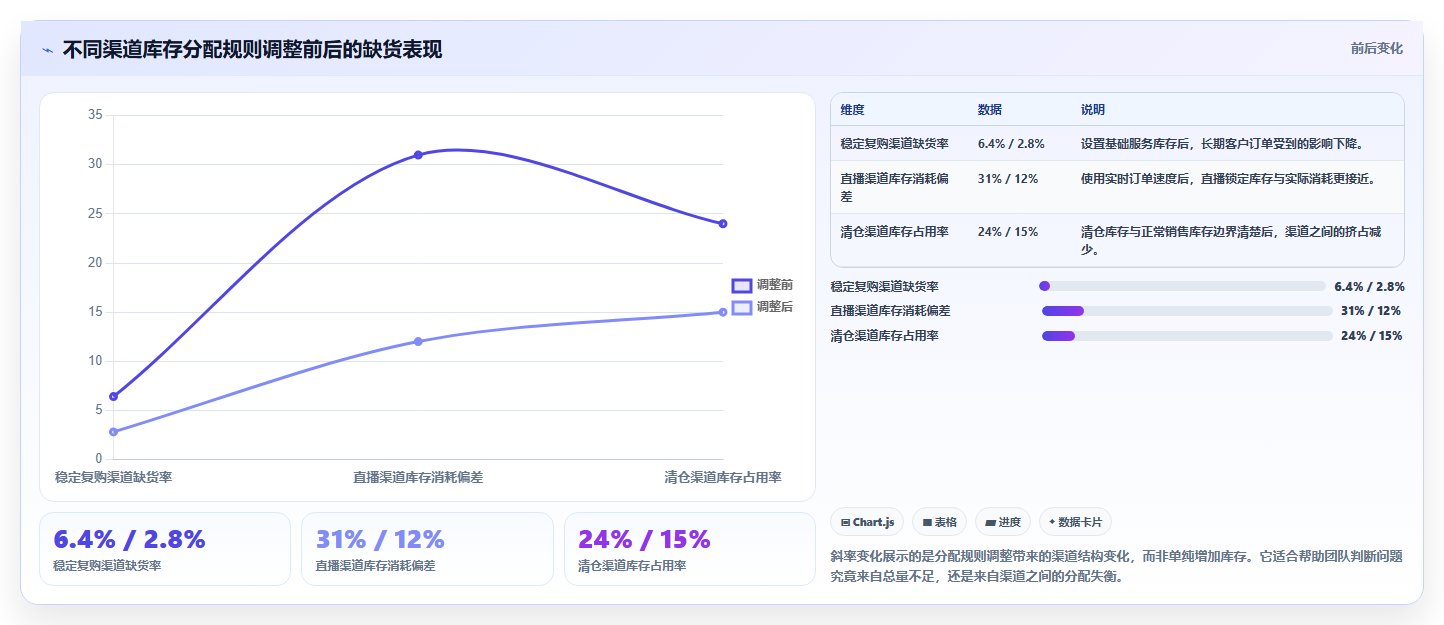The image size is (1444, 625).
Task: Click table value 31% / 12%
Action: [x=1007, y=178]
